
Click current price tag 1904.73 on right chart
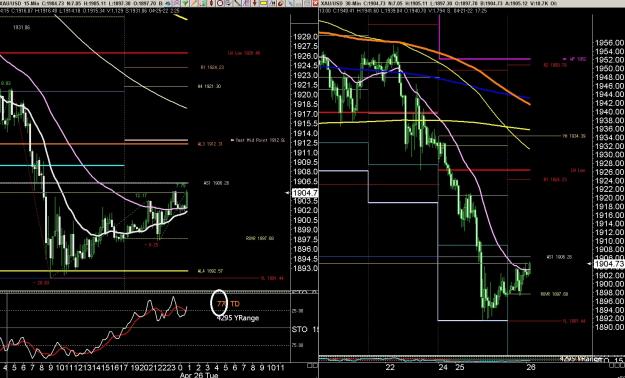click(609, 264)
